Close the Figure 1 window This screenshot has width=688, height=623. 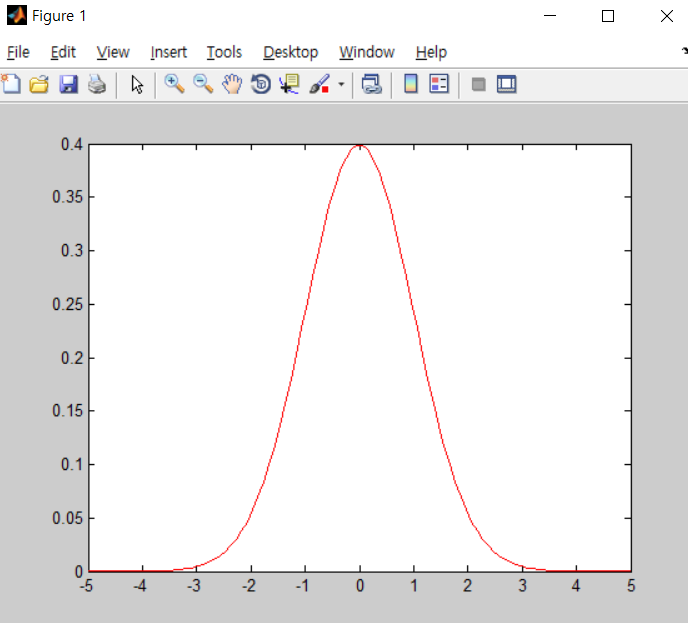coord(666,16)
